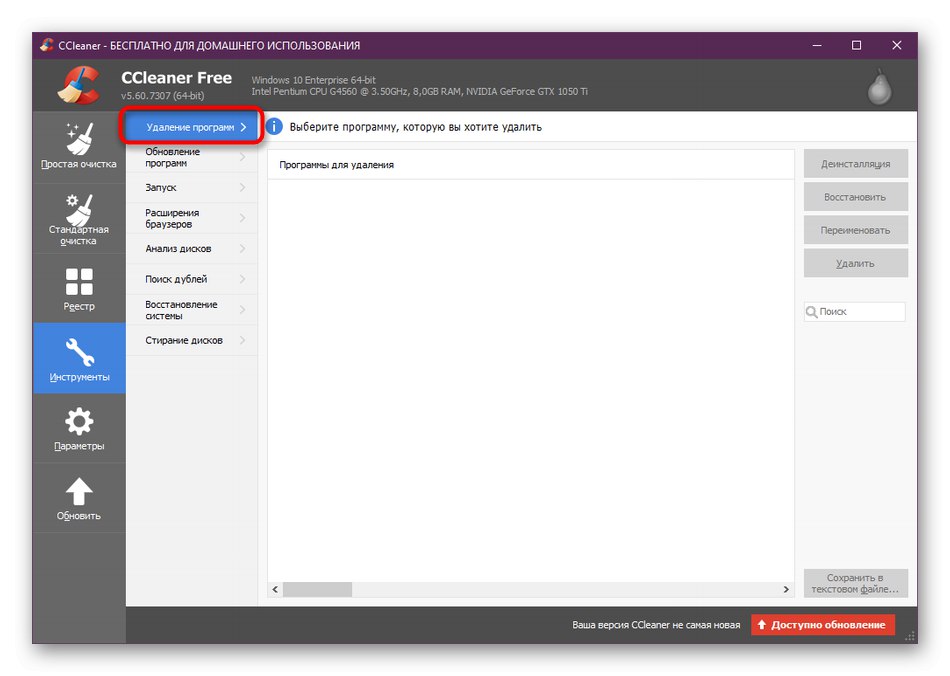950x676 pixels.
Task: Minimize the CCleaner window
Action: [x=817, y=45]
